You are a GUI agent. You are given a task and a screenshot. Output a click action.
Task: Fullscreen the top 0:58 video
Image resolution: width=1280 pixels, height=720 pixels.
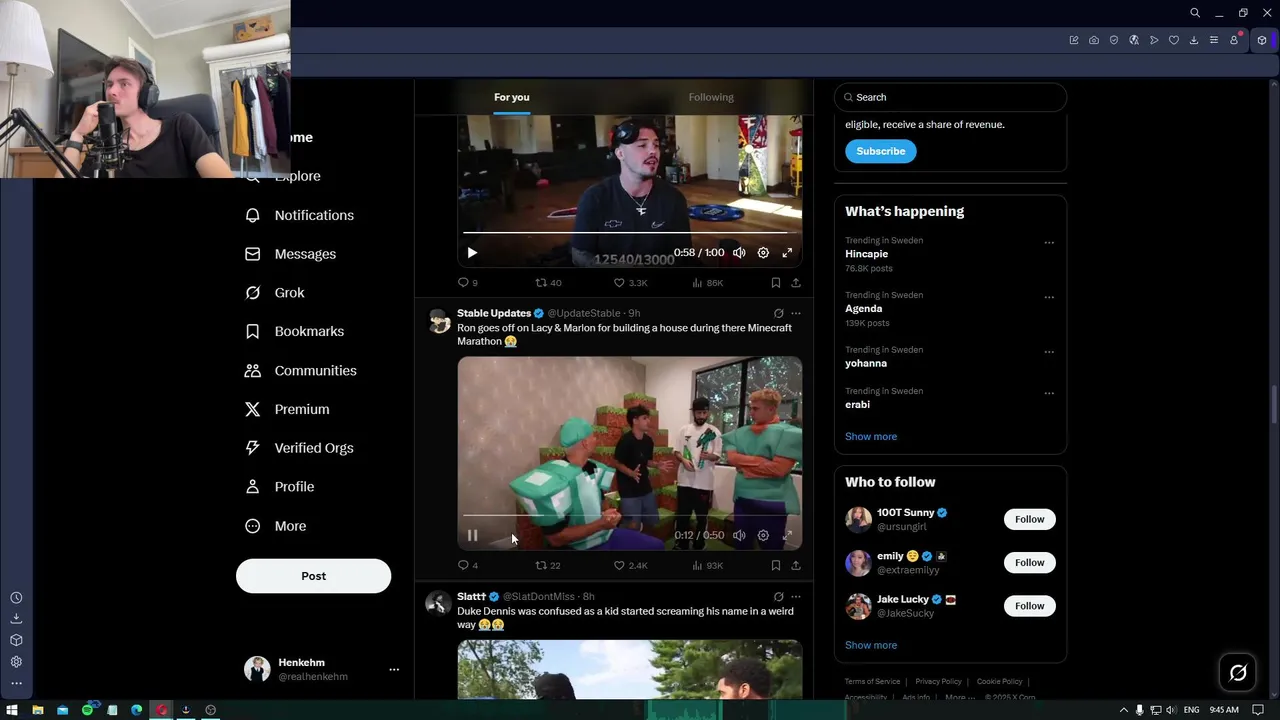787,253
